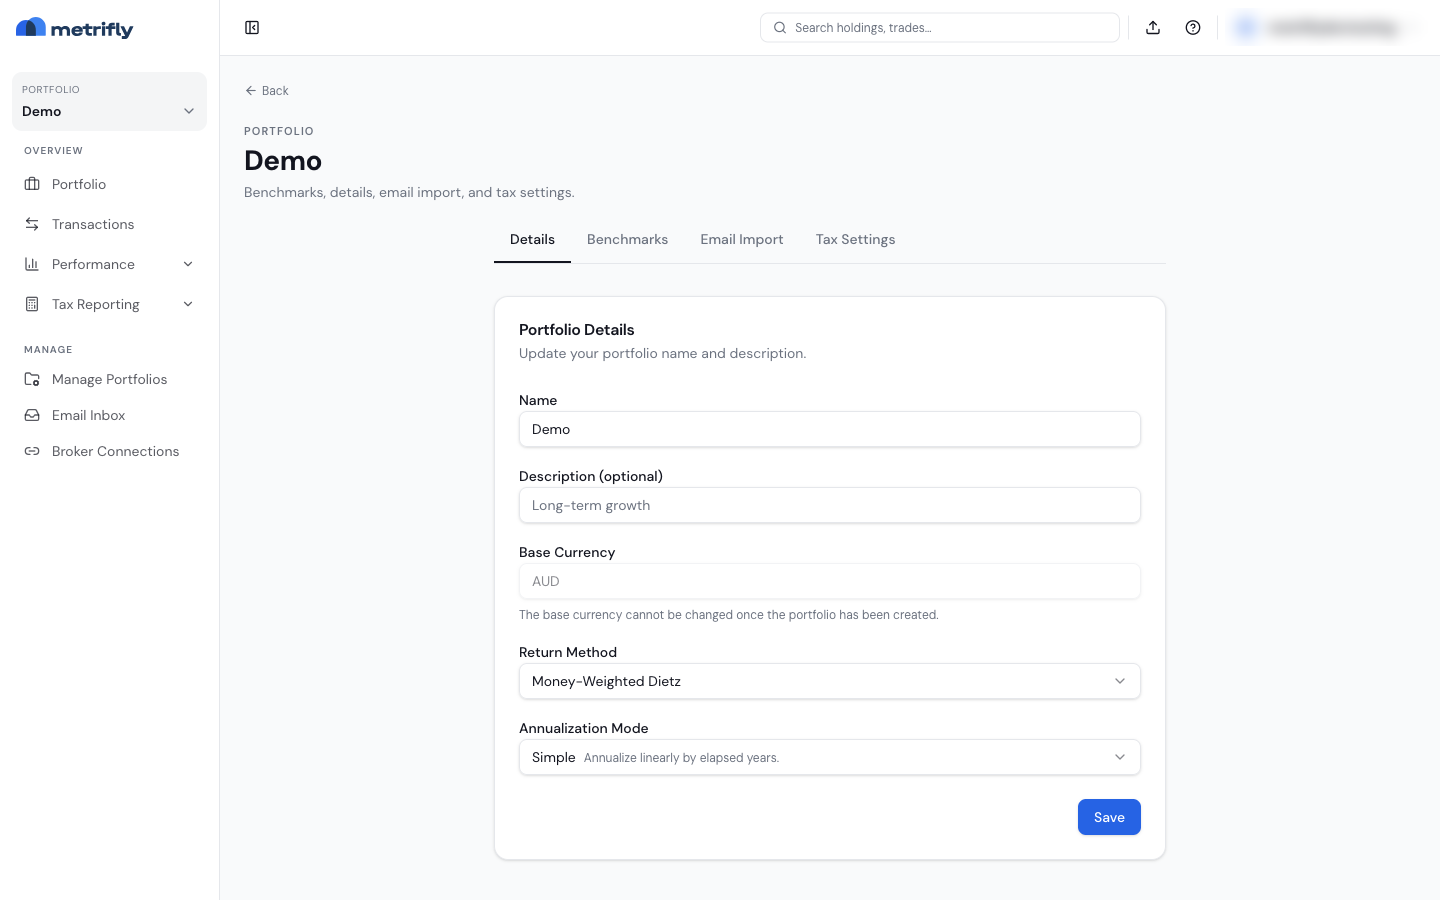Image resolution: width=1440 pixels, height=900 pixels.
Task: Click the upload/export icon
Action: pos(1153,28)
